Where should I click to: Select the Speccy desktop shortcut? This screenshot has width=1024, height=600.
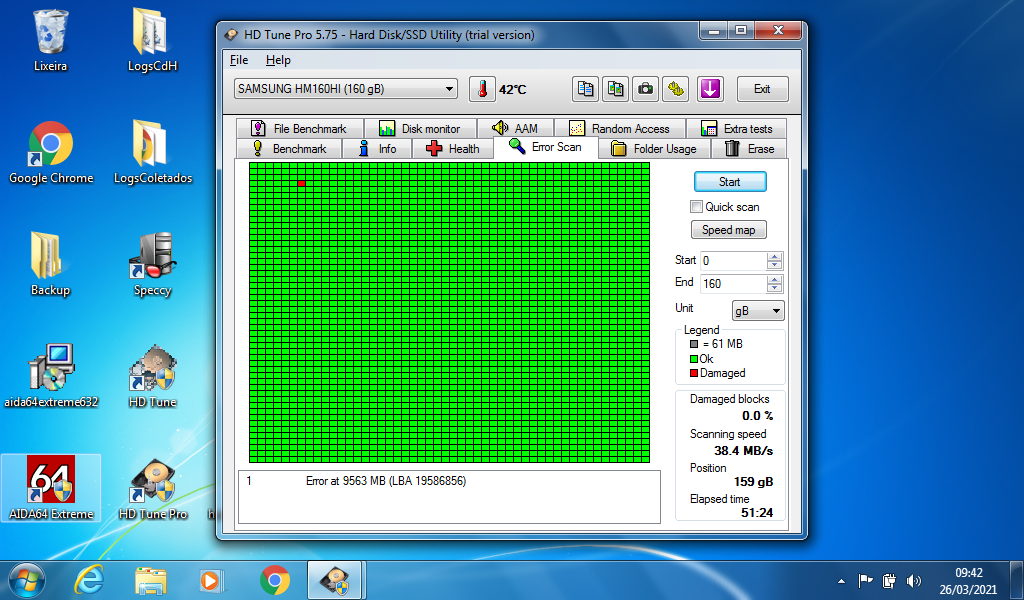(152, 264)
